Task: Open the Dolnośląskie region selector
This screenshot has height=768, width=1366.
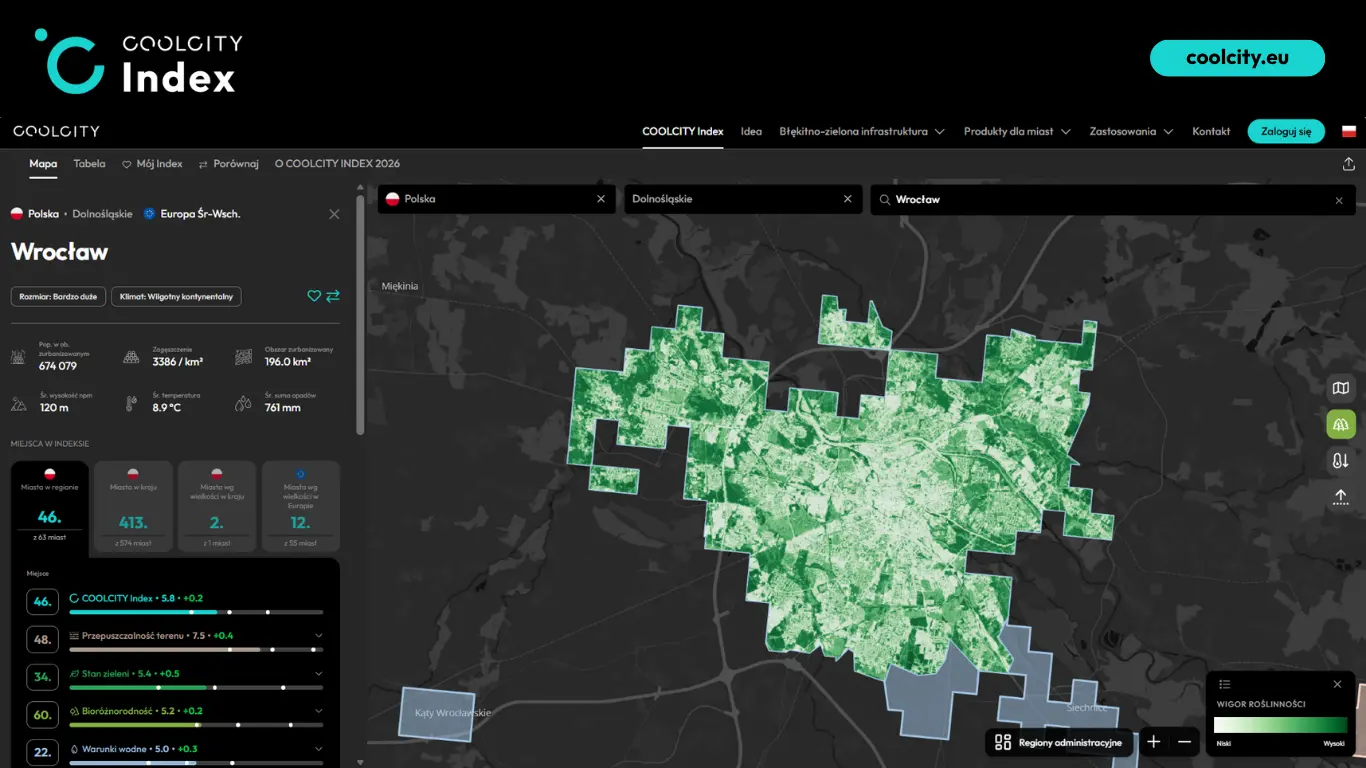Action: click(x=742, y=199)
